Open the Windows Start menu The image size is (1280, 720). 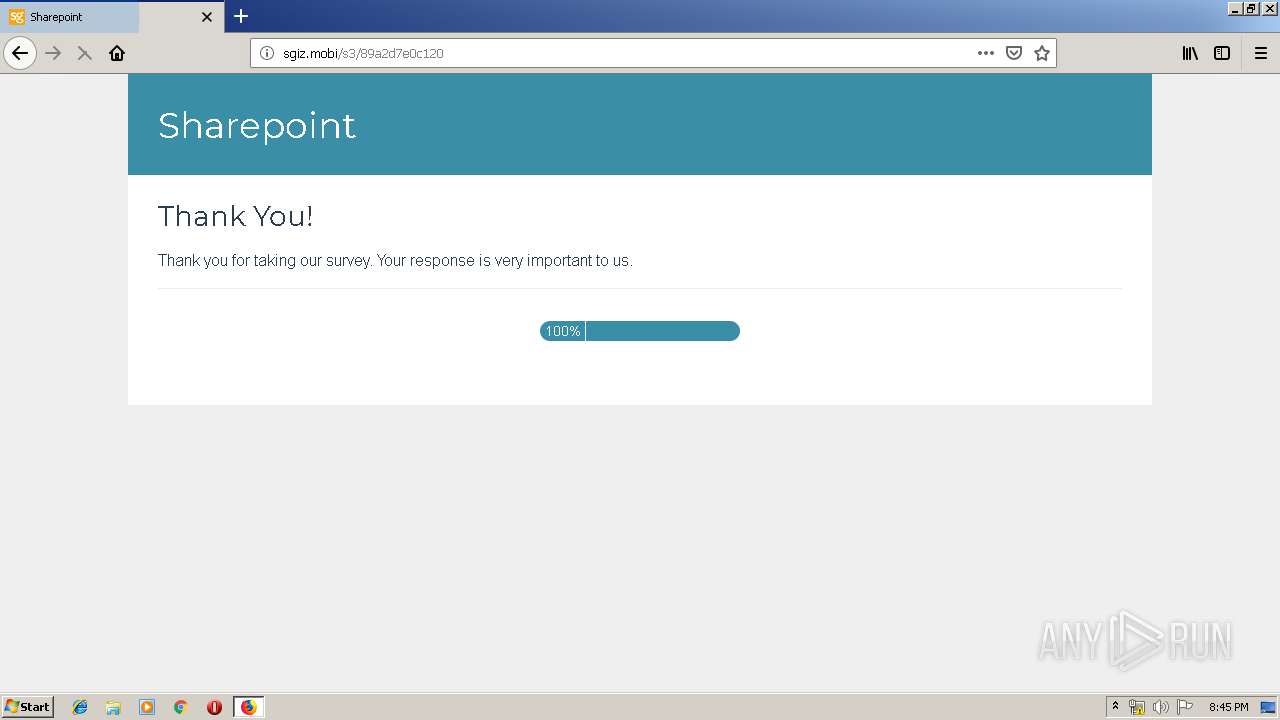28,706
